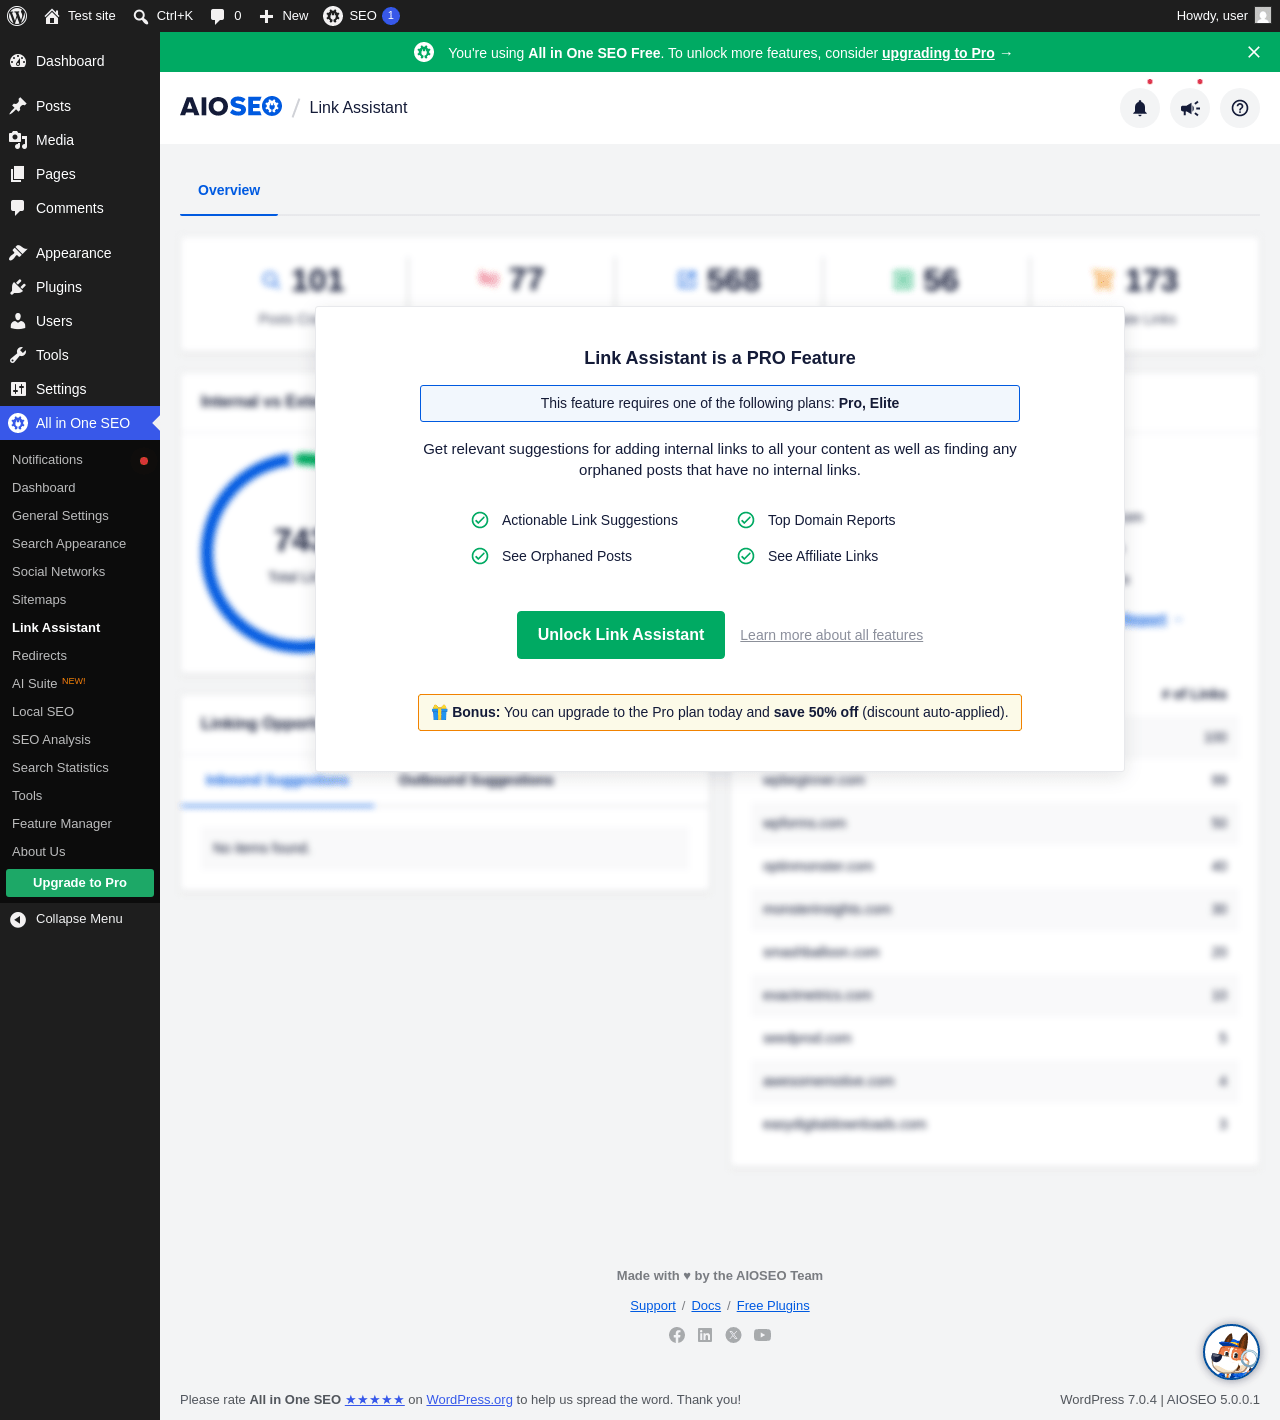The image size is (1280, 1420).
Task: Click the LinkedIn icon in footer
Action: tap(705, 1335)
